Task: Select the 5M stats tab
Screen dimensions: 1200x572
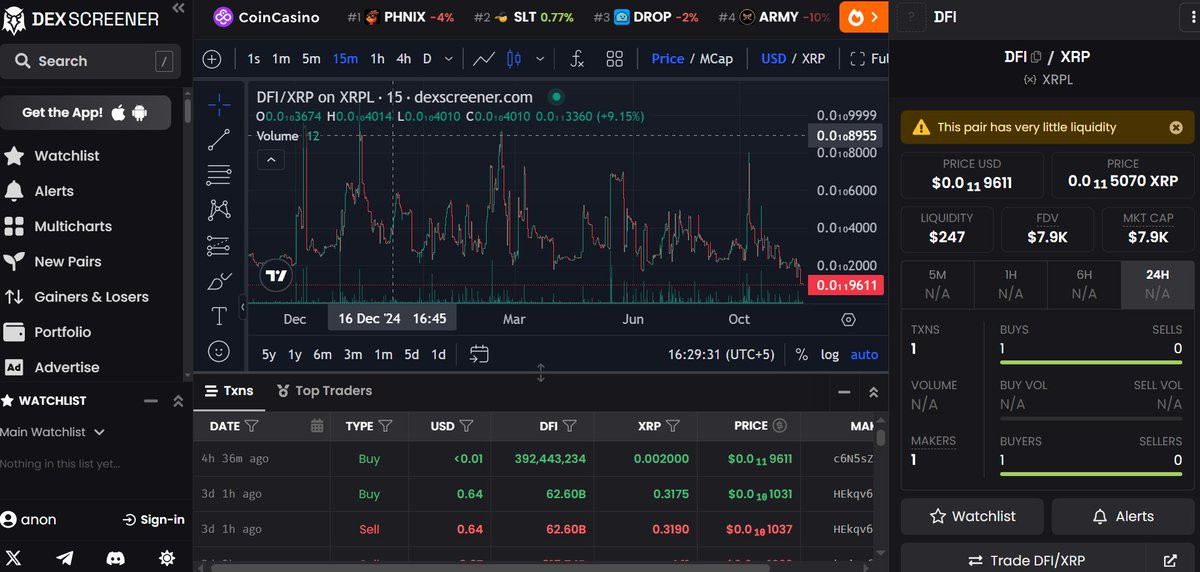Action: click(x=937, y=284)
